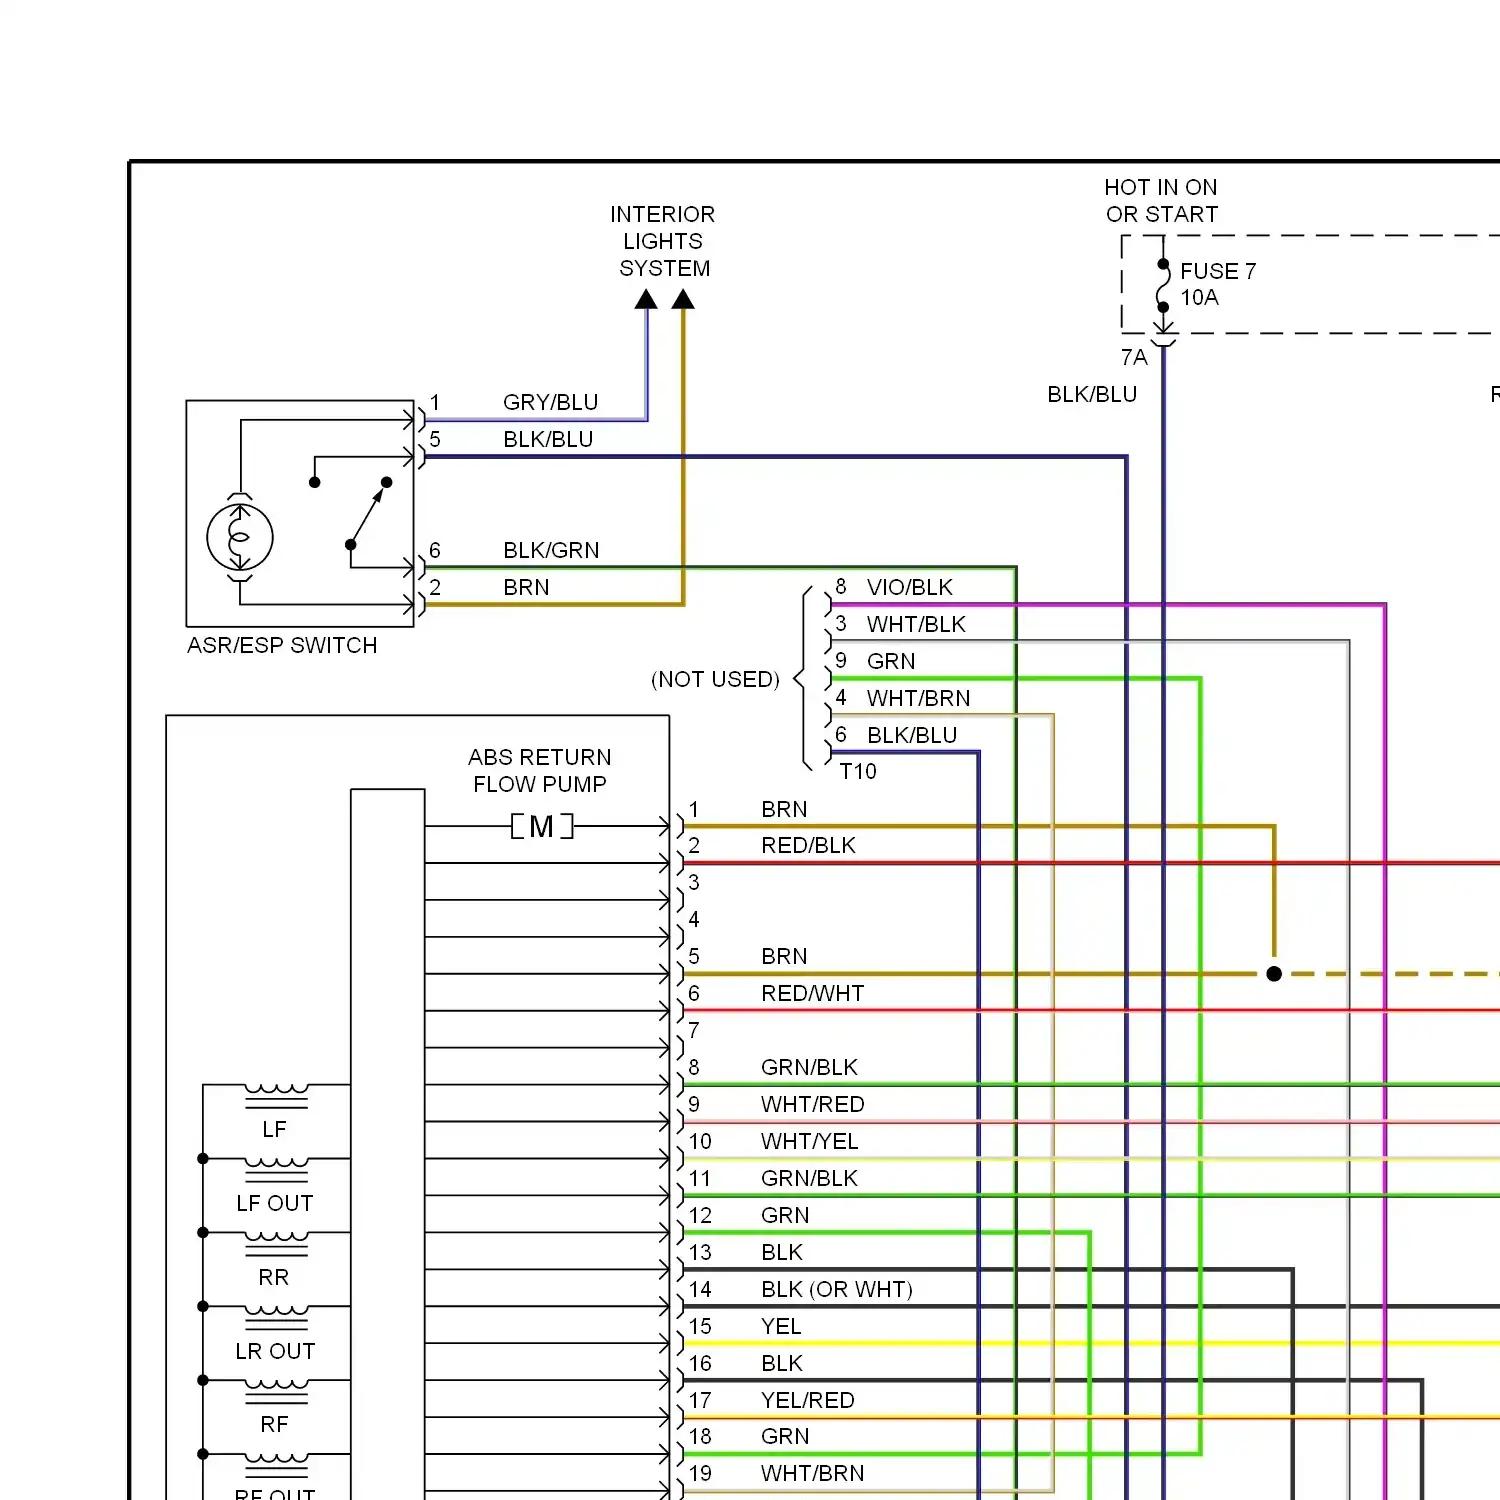Screen dimensions: 1500x1500
Task: Select the BLK/BLU label at T10 pin 6
Action: [x=912, y=735]
